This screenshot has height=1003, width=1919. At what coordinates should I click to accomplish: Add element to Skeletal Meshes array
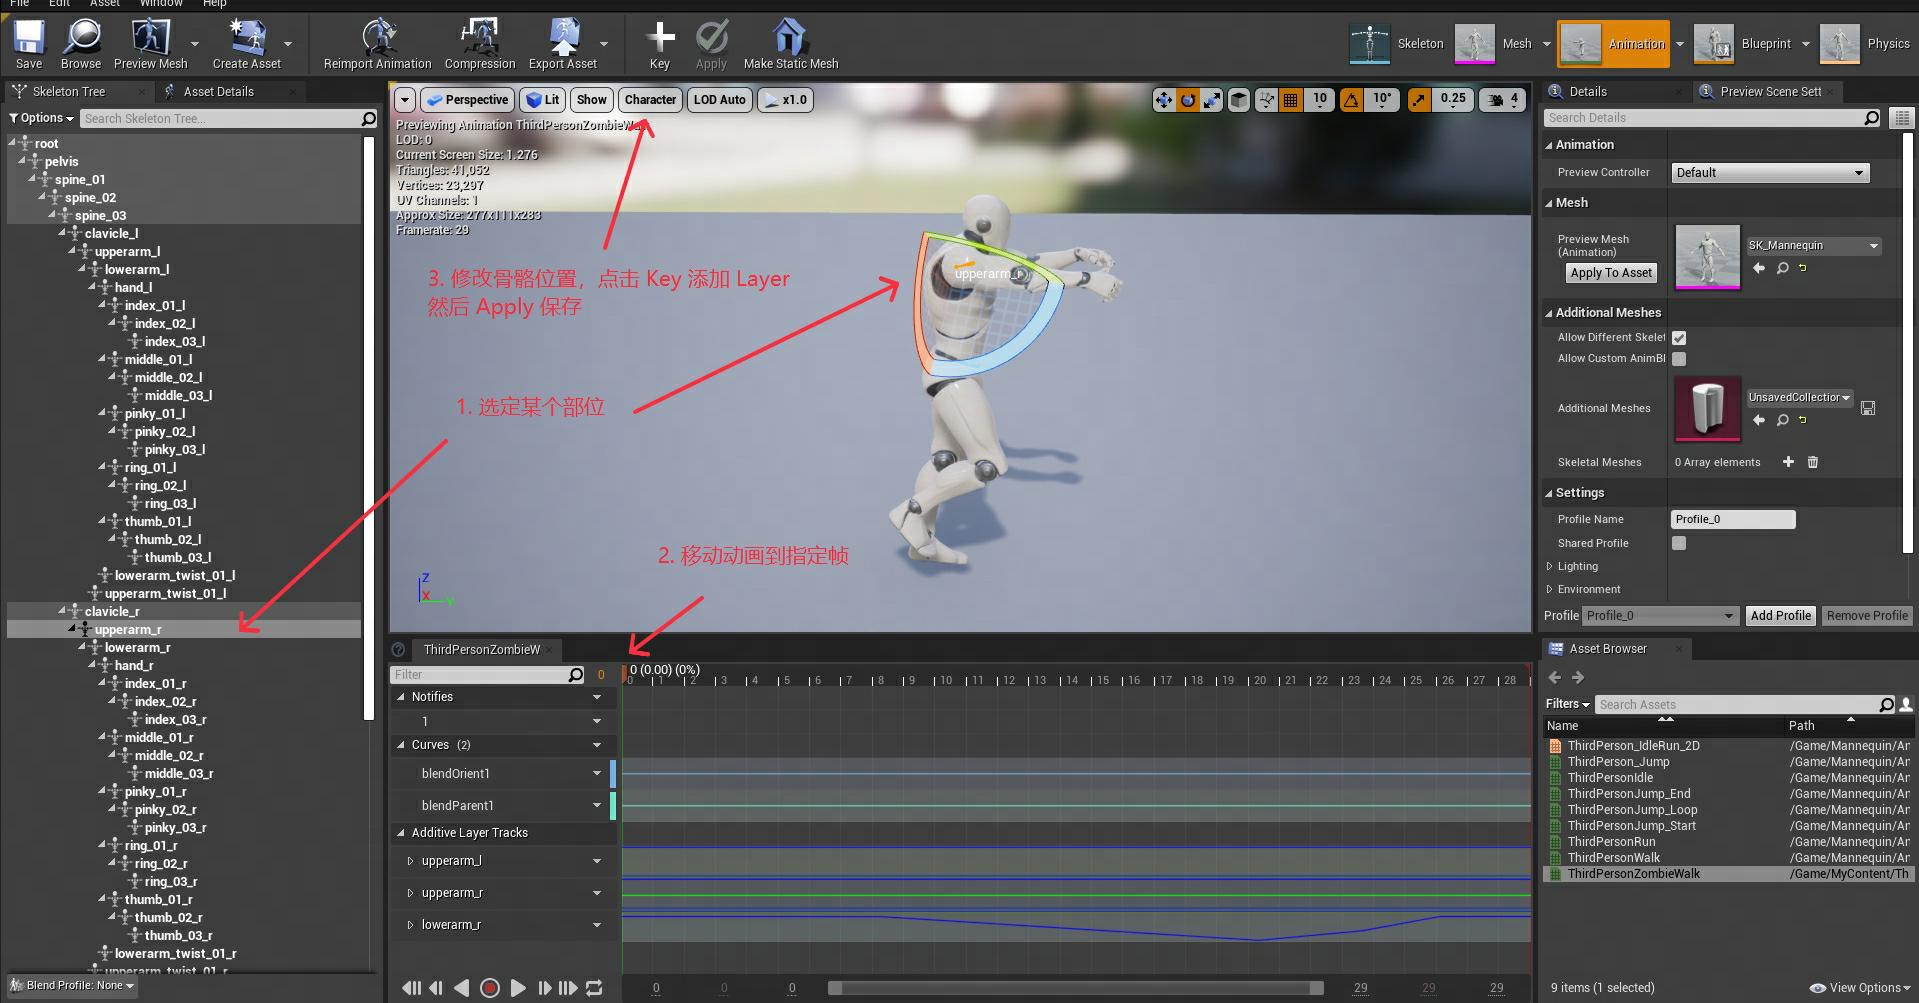tap(1788, 462)
